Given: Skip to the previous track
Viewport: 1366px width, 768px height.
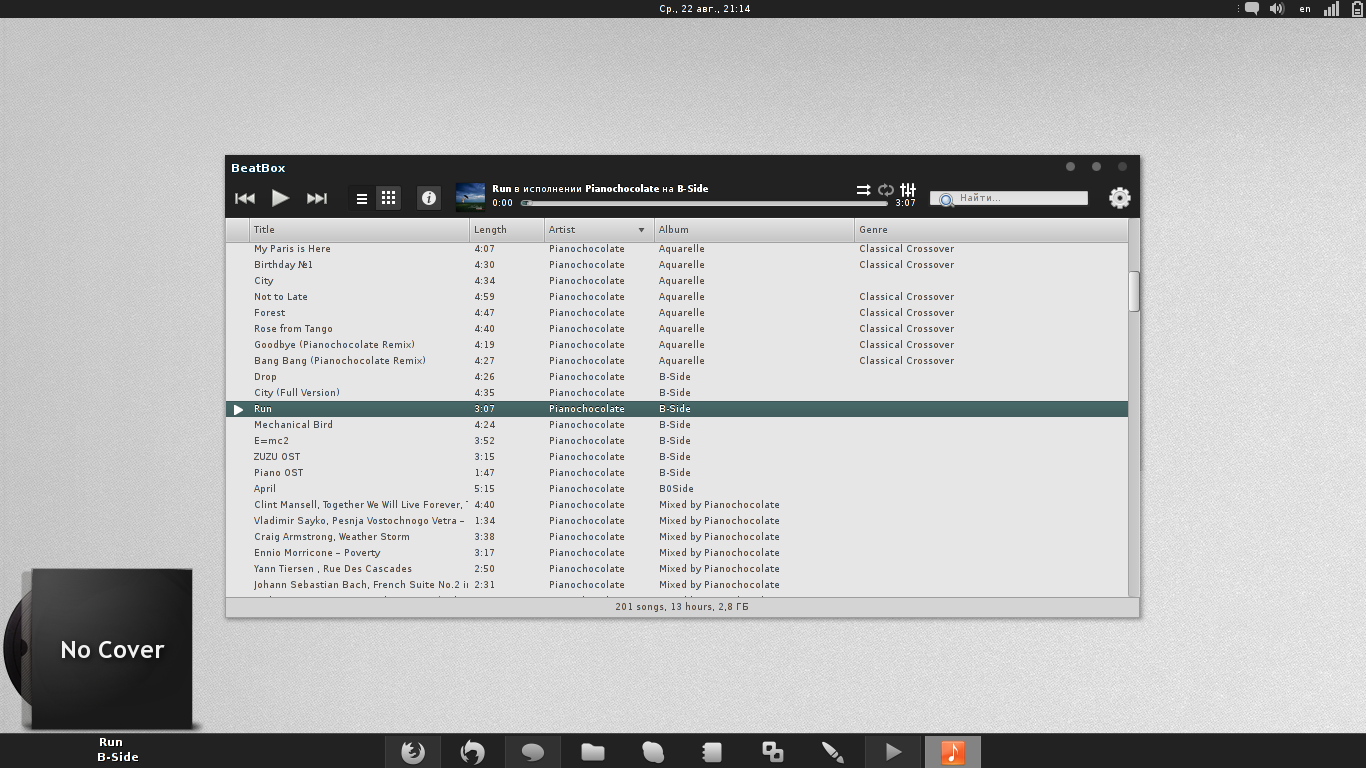Looking at the screenshot, I should click(245, 198).
